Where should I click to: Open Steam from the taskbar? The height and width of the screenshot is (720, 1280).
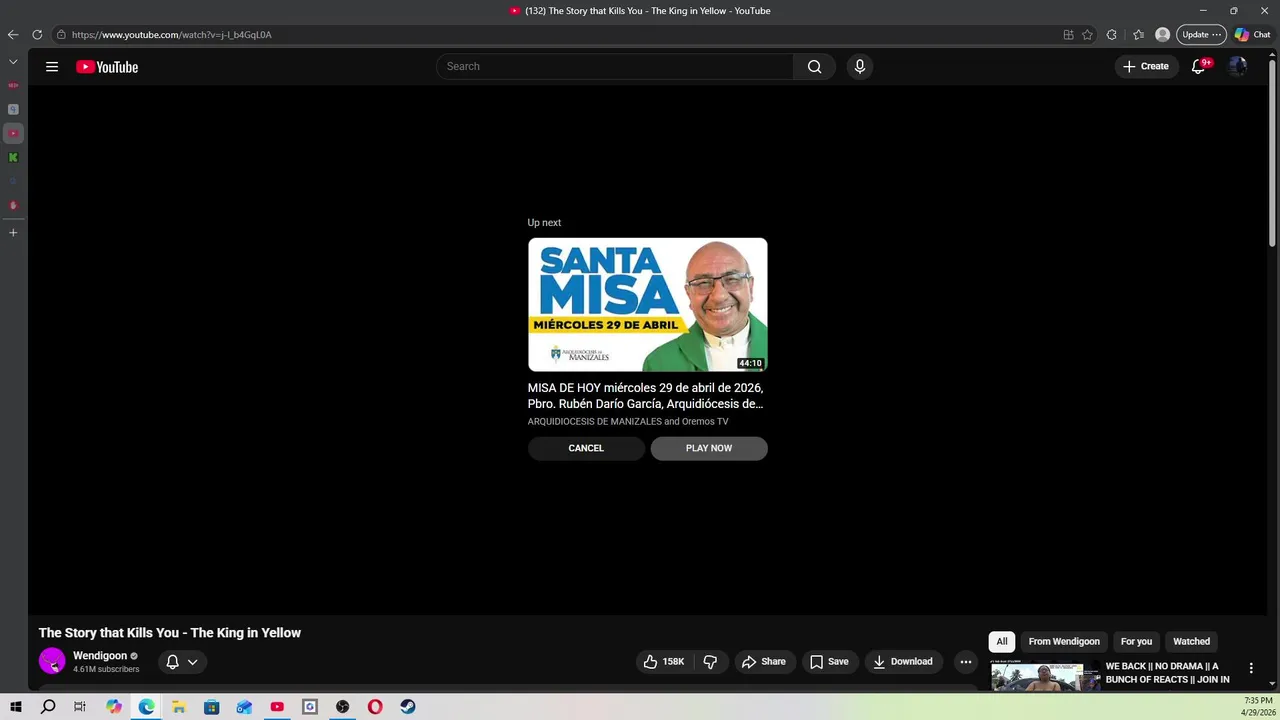point(408,707)
